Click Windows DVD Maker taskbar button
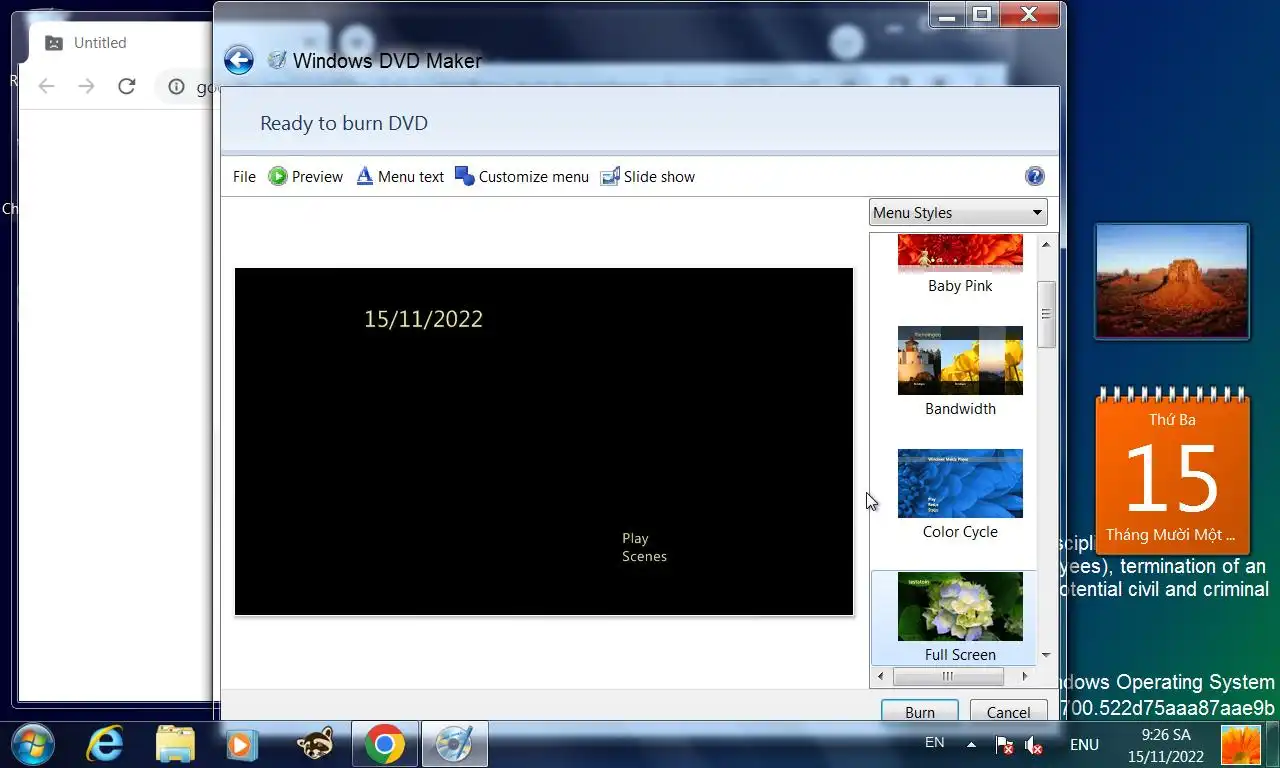Viewport: 1280px width, 768px height. click(x=455, y=744)
